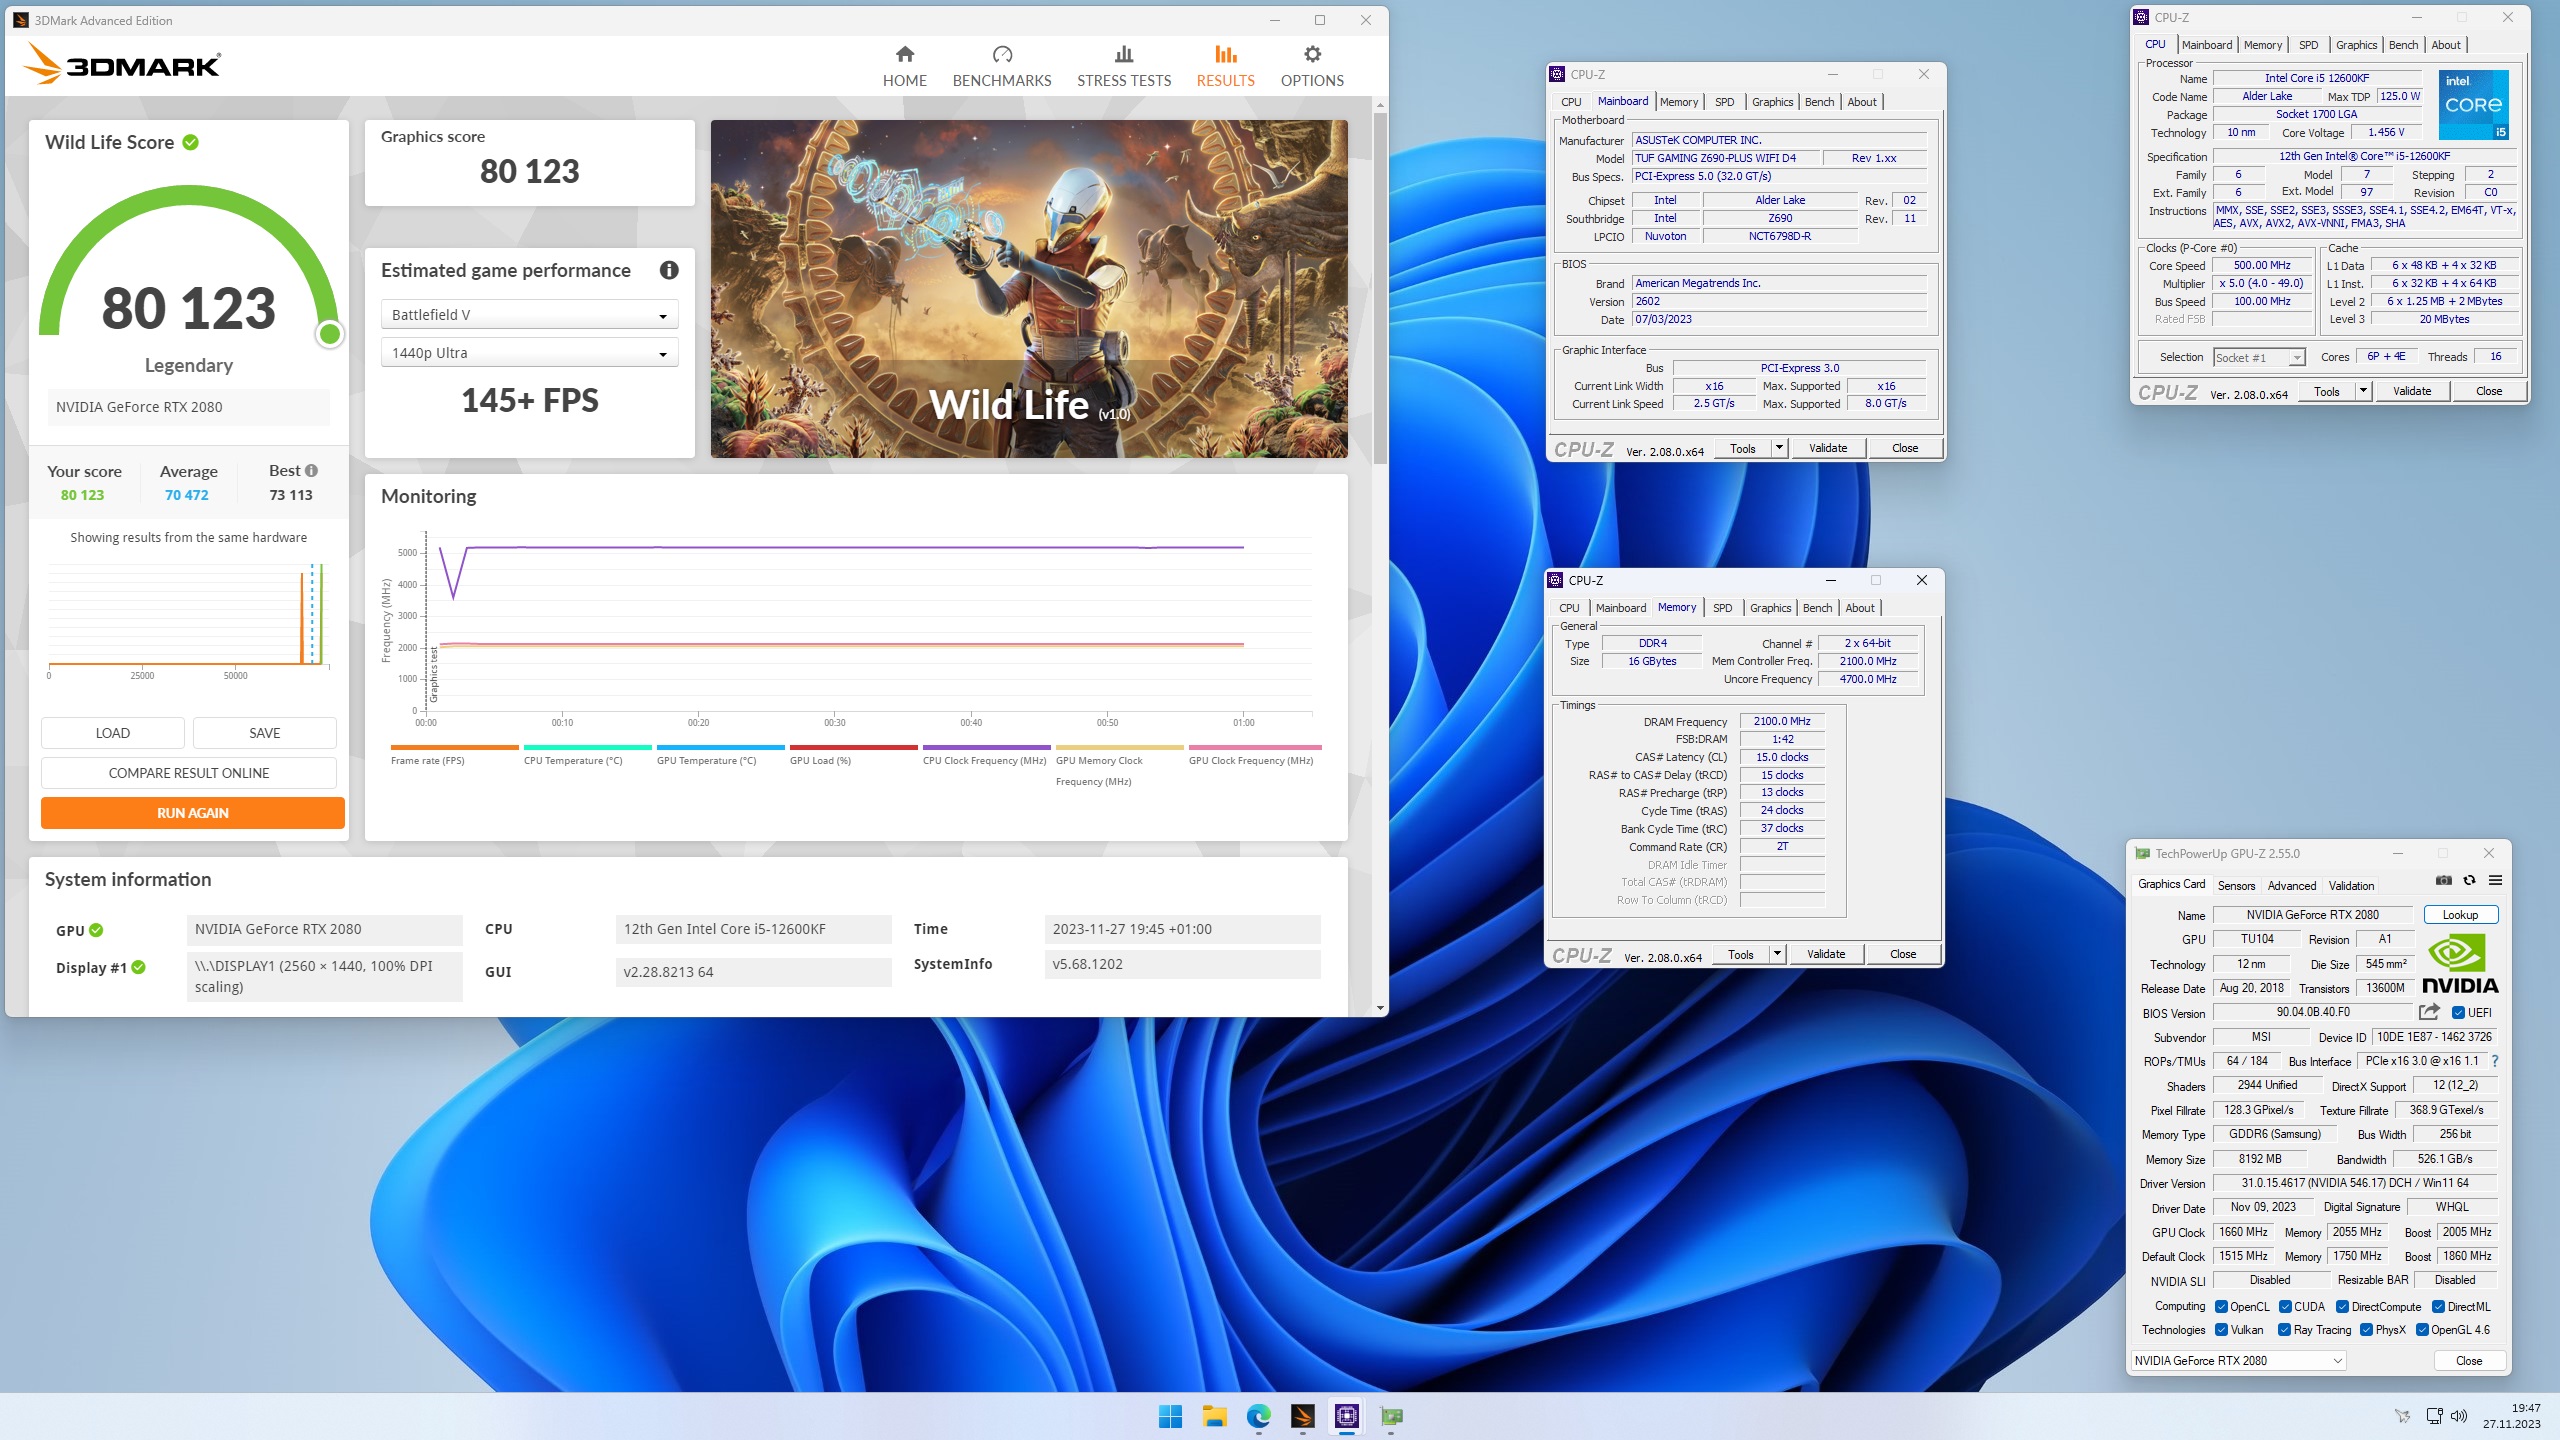Toggle PhysX checkbox in GPU-Z

[2366, 1330]
